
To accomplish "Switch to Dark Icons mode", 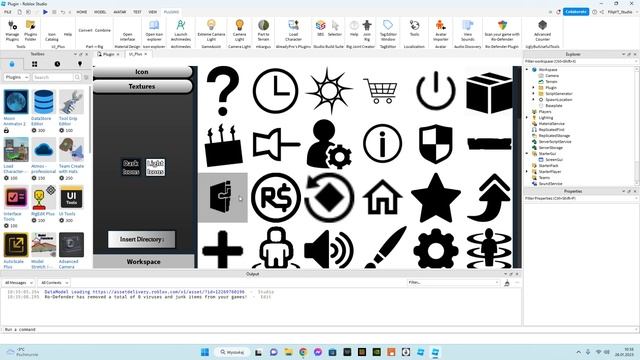I will click(x=131, y=167).
